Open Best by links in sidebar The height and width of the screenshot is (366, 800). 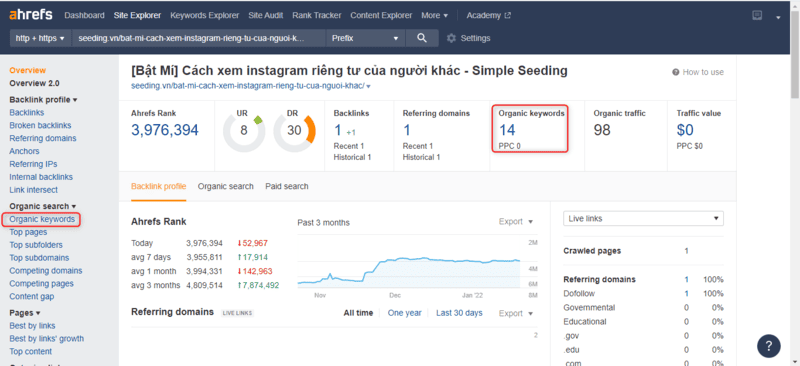pyautogui.click(x=32, y=326)
